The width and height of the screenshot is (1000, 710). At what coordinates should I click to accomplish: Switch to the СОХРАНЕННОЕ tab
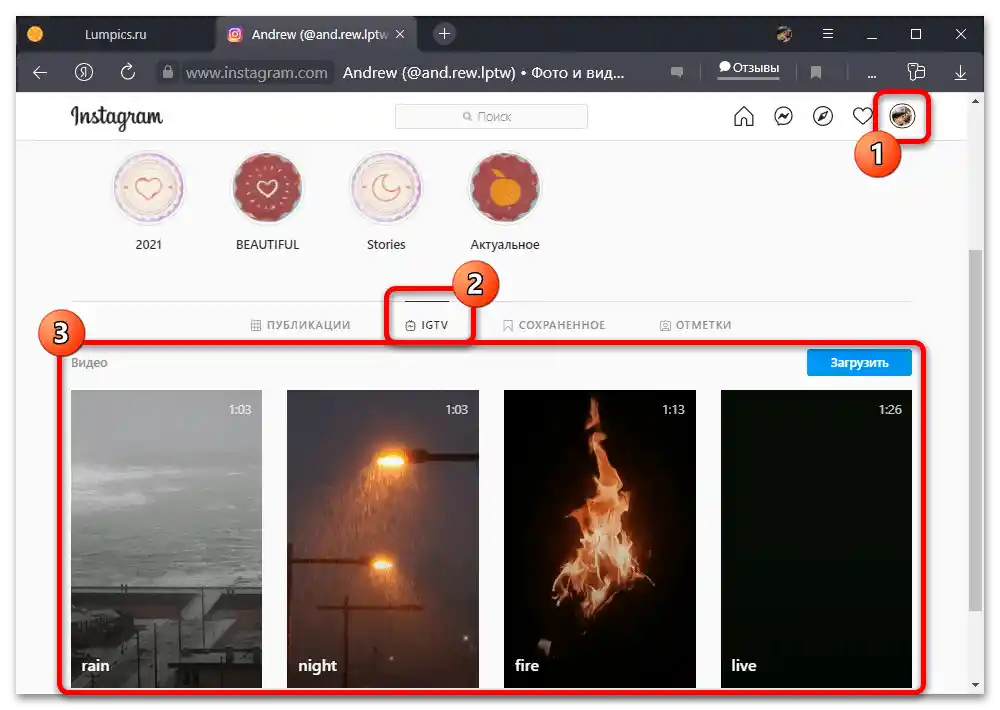[554, 325]
